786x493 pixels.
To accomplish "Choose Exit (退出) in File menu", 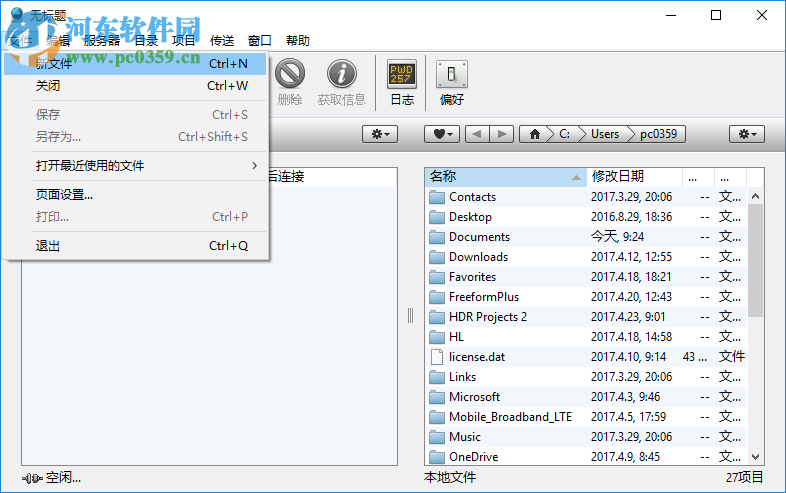I will tap(135, 246).
